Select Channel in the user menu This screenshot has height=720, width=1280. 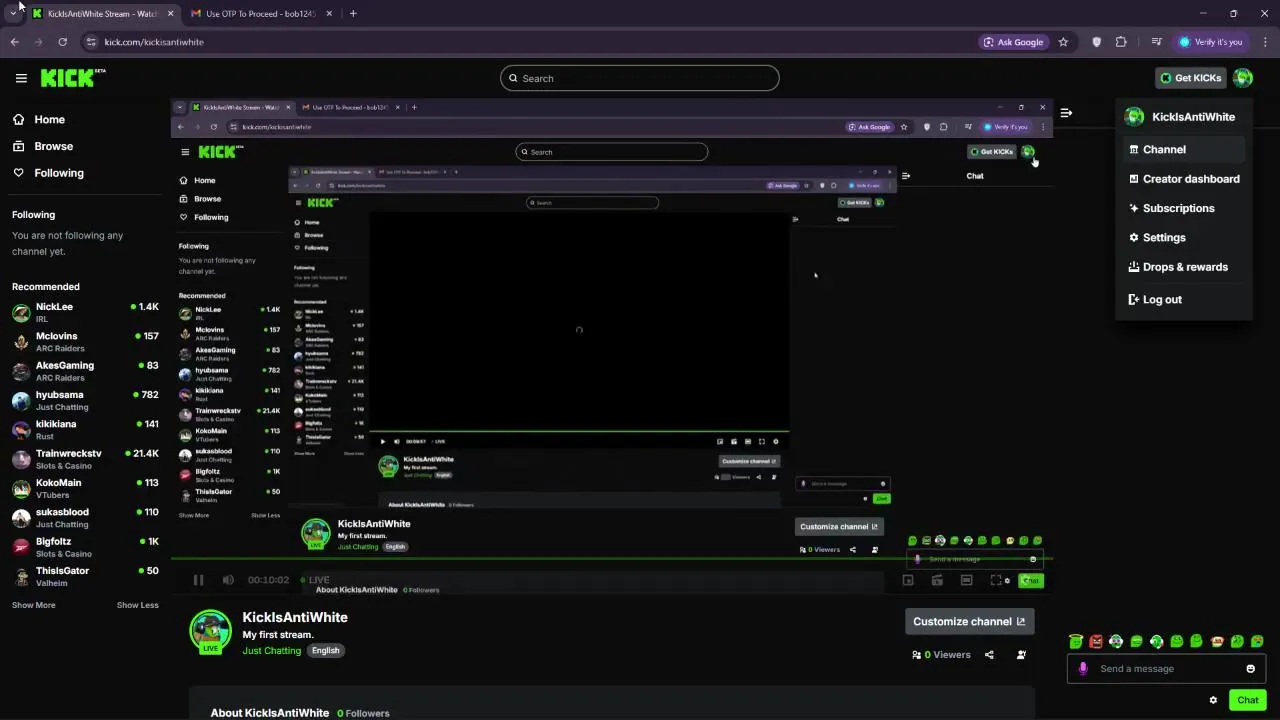(1183, 149)
